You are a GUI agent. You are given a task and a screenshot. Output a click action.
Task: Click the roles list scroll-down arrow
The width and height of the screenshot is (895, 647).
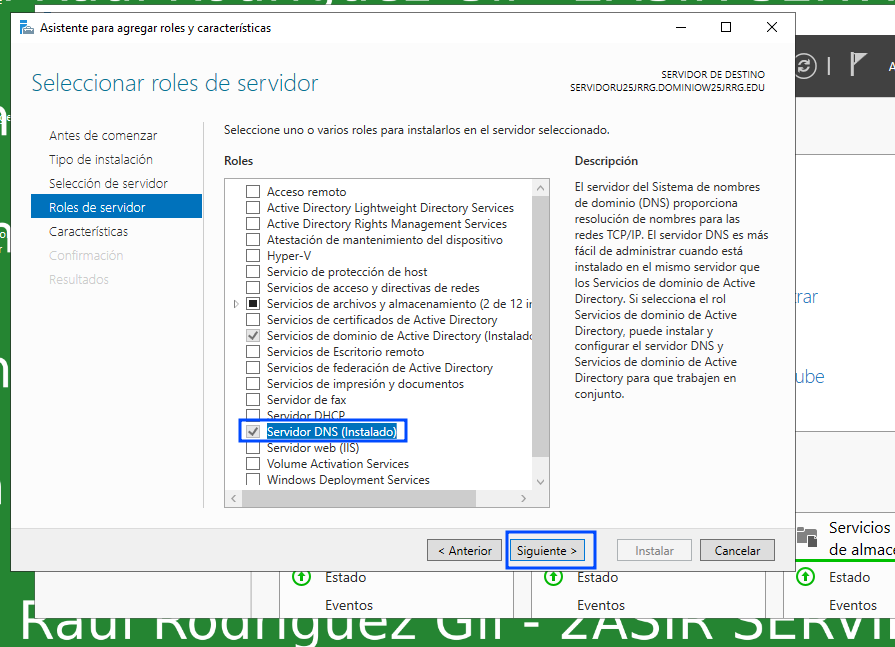point(541,482)
